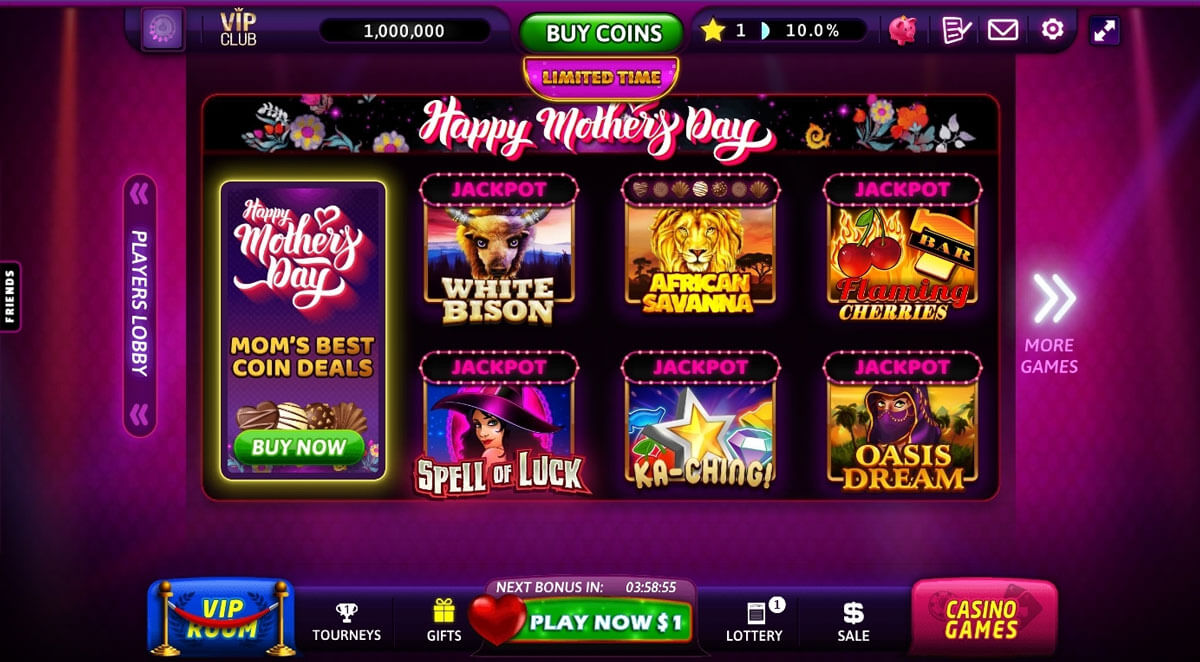
Task: Click the purple chip avatar icon
Action: 162,30
